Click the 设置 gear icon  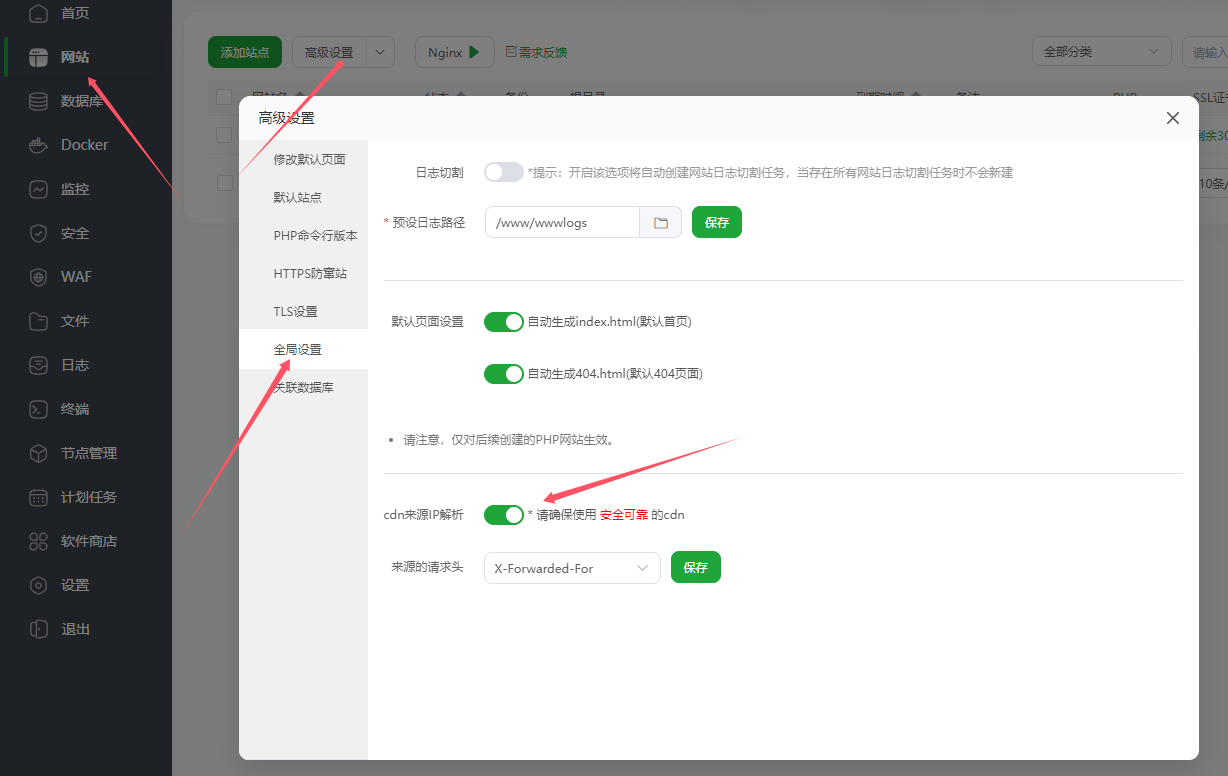click(38, 585)
